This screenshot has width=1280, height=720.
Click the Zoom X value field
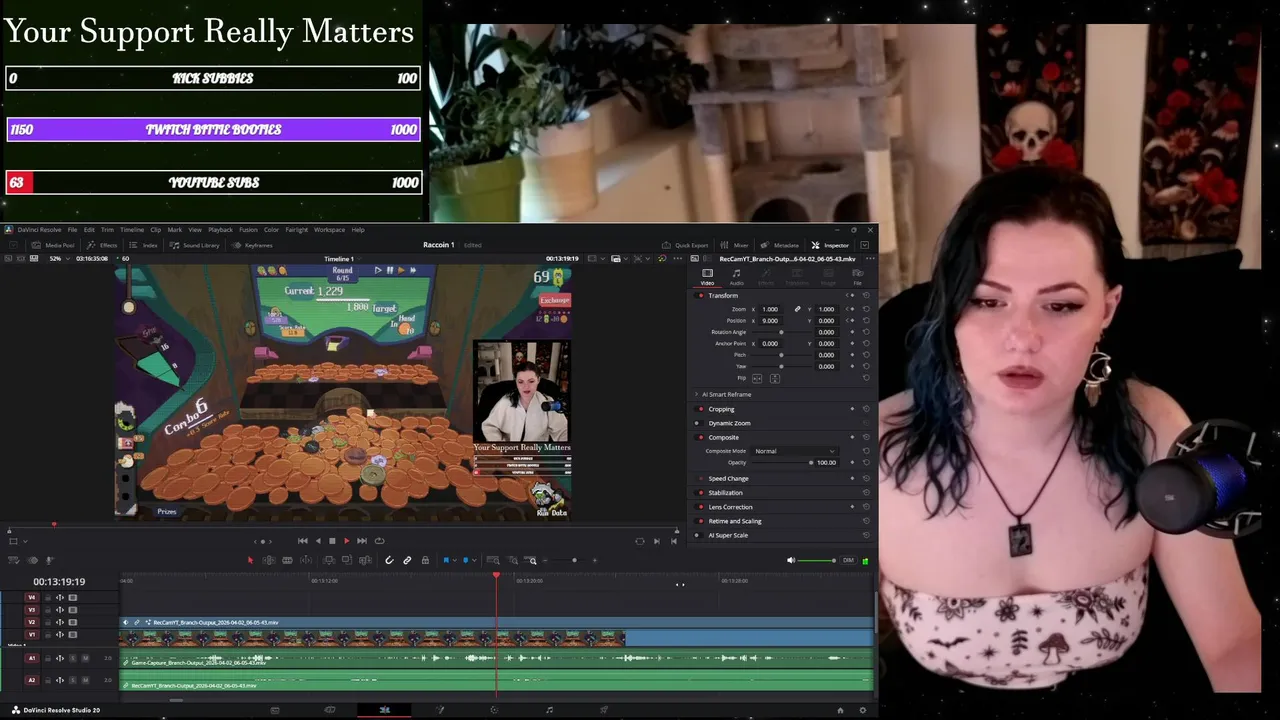pos(770,309)
